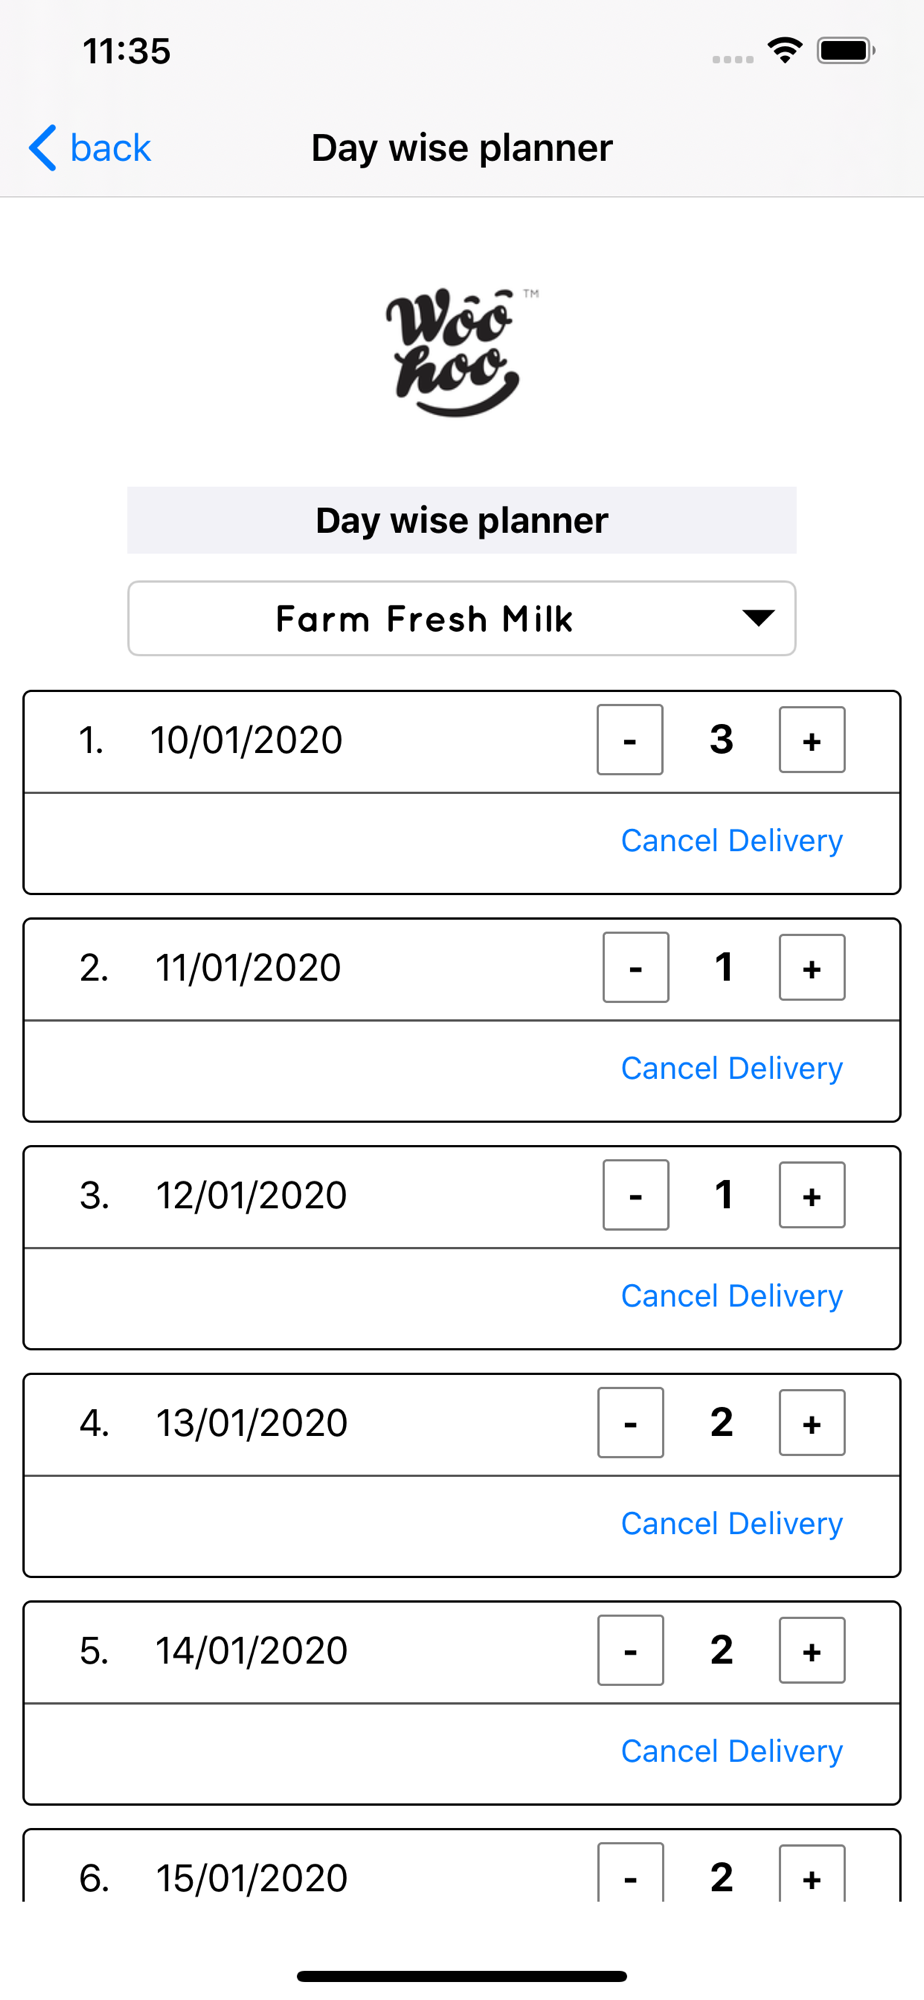The image size is (924, 2000).
Task: Select the Day wise planner heading bar
Action: tap(461, 521)
